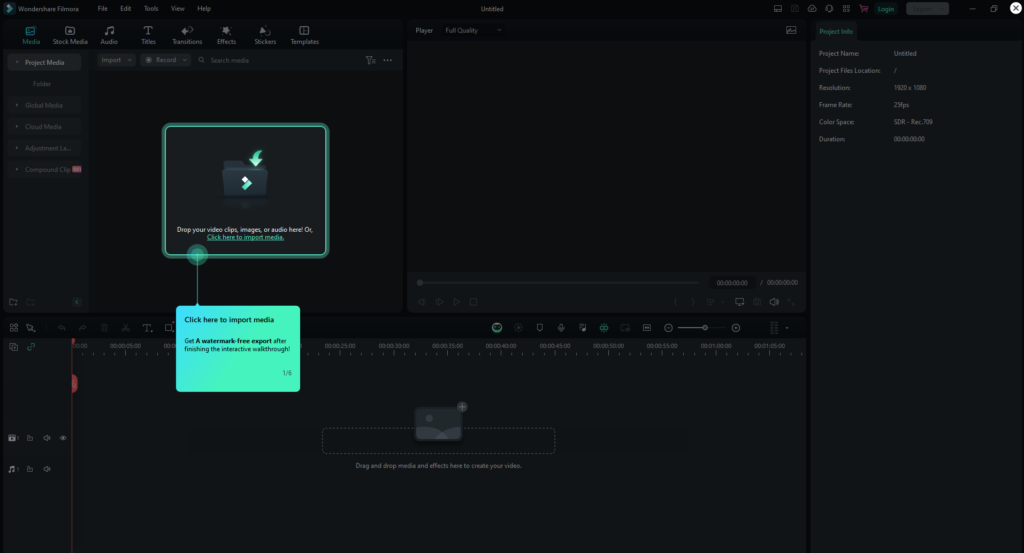Open the Titles tab

(x=148, y=35)
